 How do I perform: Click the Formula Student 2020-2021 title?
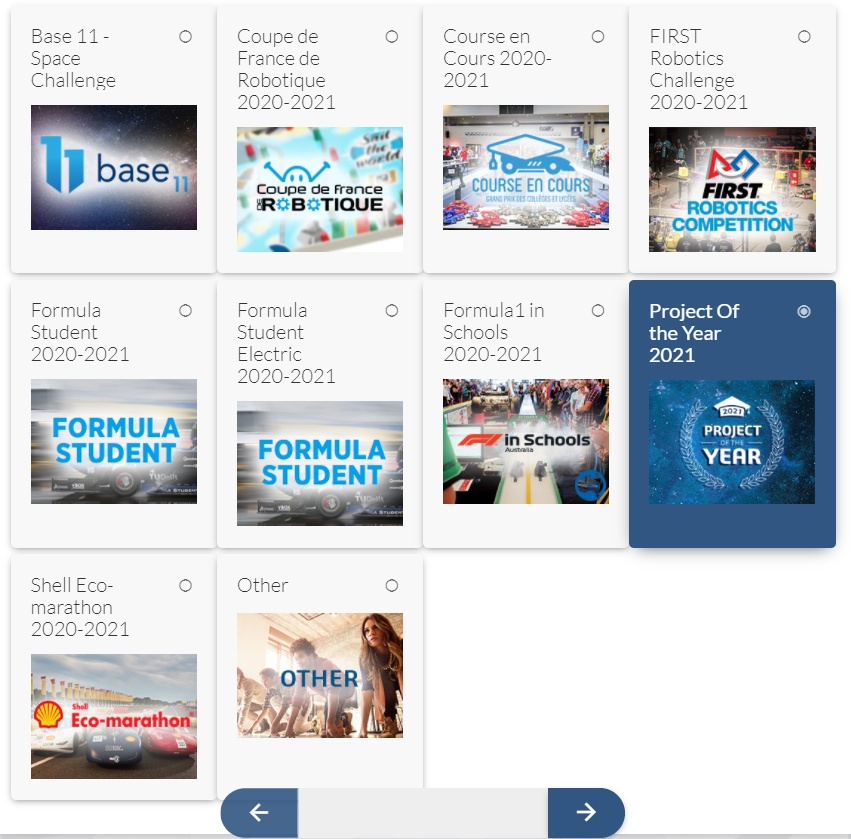point(80,332)
